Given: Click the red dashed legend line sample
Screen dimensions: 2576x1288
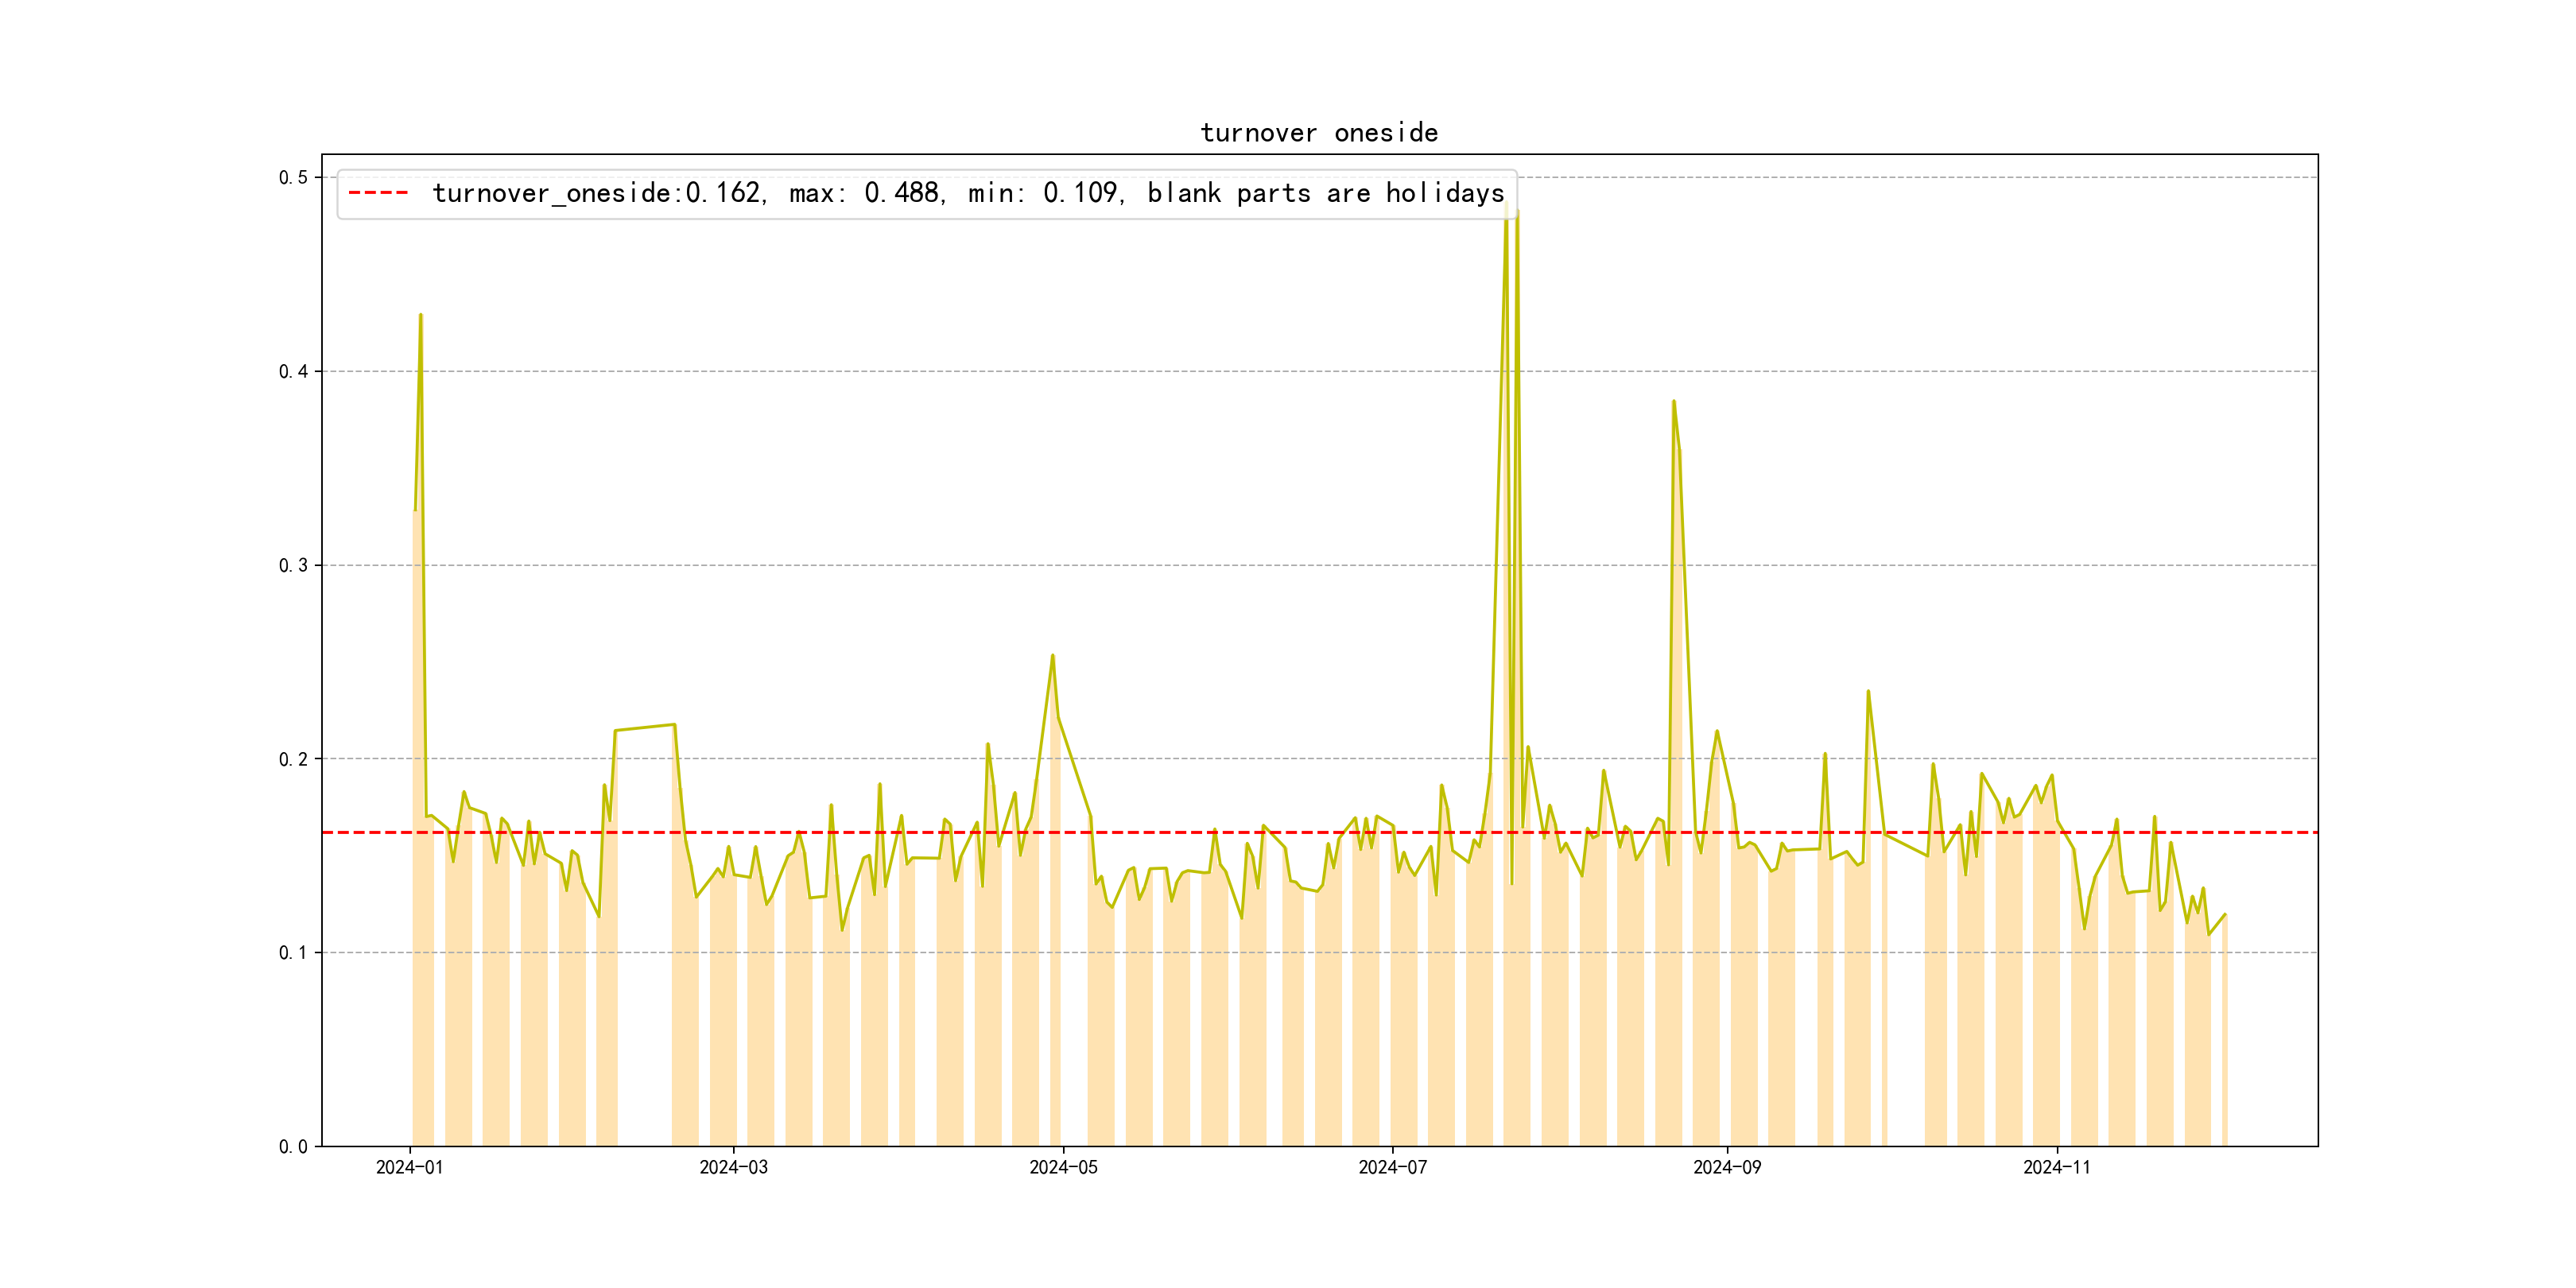Looking at the screenshot, I should pyautogui.click(x=378, y=193).
